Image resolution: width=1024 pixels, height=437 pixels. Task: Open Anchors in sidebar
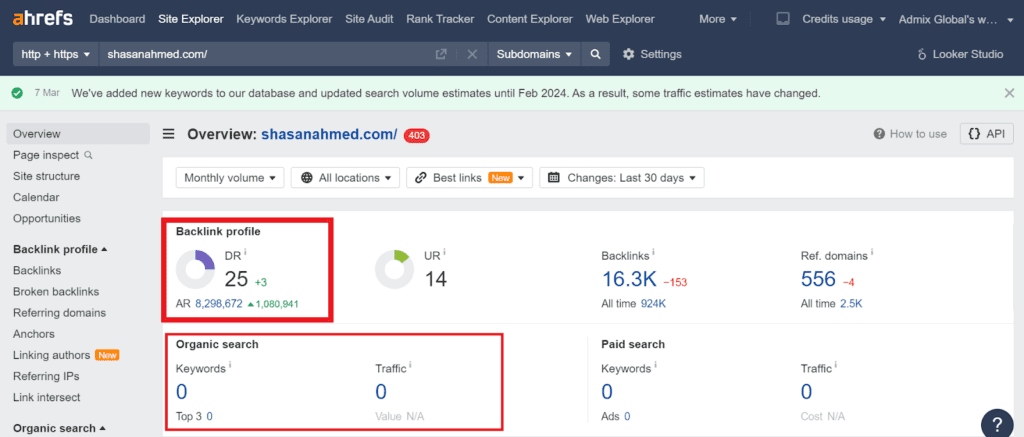34,334
